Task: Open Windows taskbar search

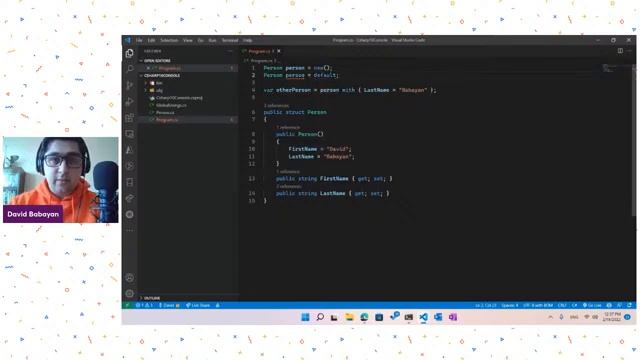Action: click(320, 317)
